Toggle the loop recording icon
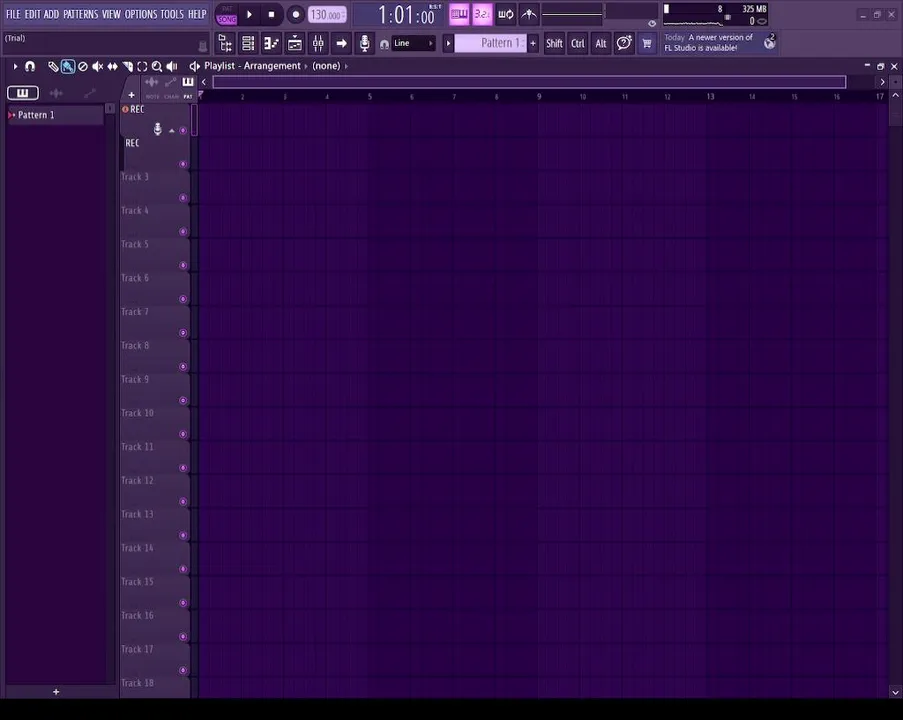This screenshot has width=903, height=720. [x=506, y=14]
